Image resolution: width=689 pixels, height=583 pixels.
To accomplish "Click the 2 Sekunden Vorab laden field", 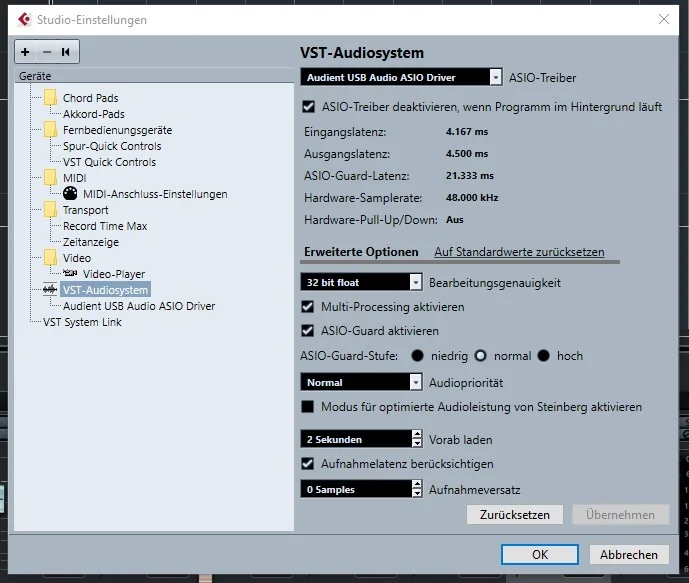I will pyautogui.click(x=356, y=439).
